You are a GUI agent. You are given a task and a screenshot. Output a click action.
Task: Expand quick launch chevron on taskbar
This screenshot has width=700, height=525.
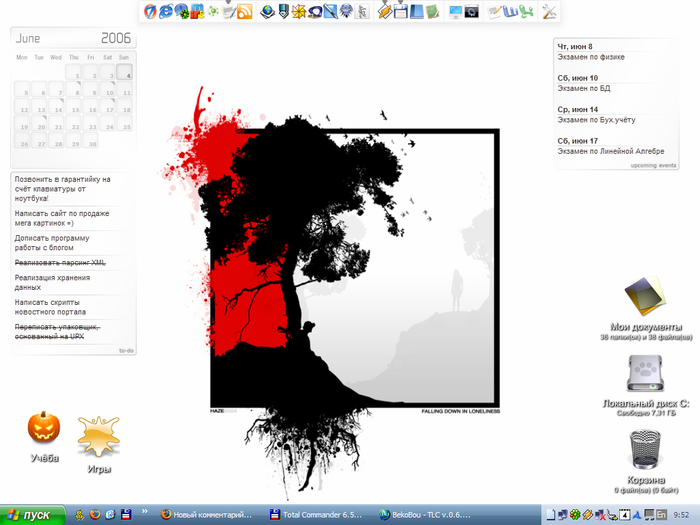[x=145, y=512]
